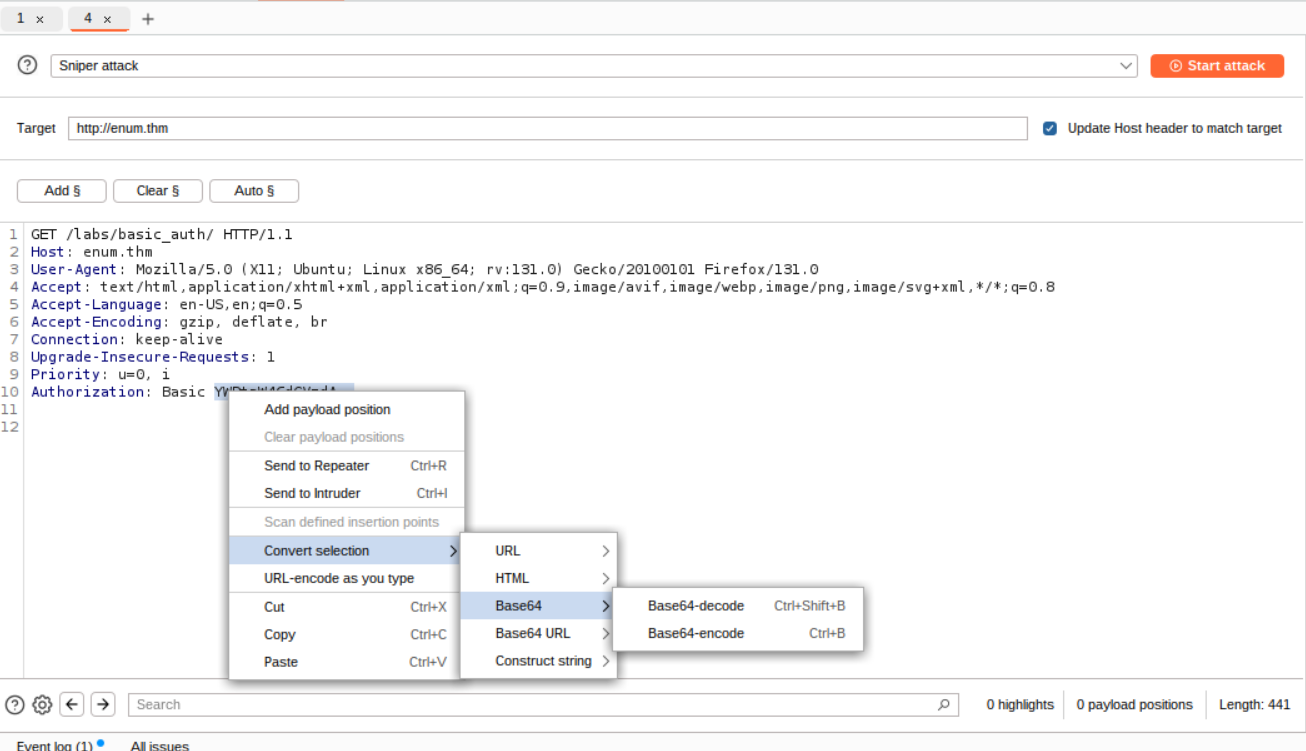Click the forward arrow navigation button
Screen dimensions: 1306x751
[103, 705]
